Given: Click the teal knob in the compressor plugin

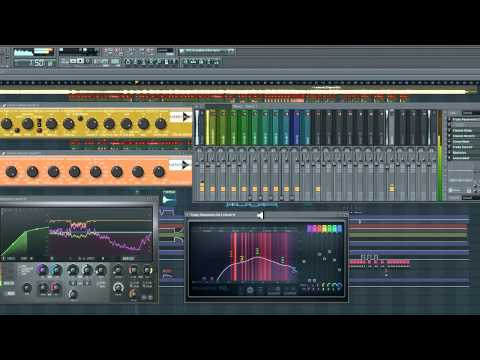Looking at the screenshot, I should [56, 270].
